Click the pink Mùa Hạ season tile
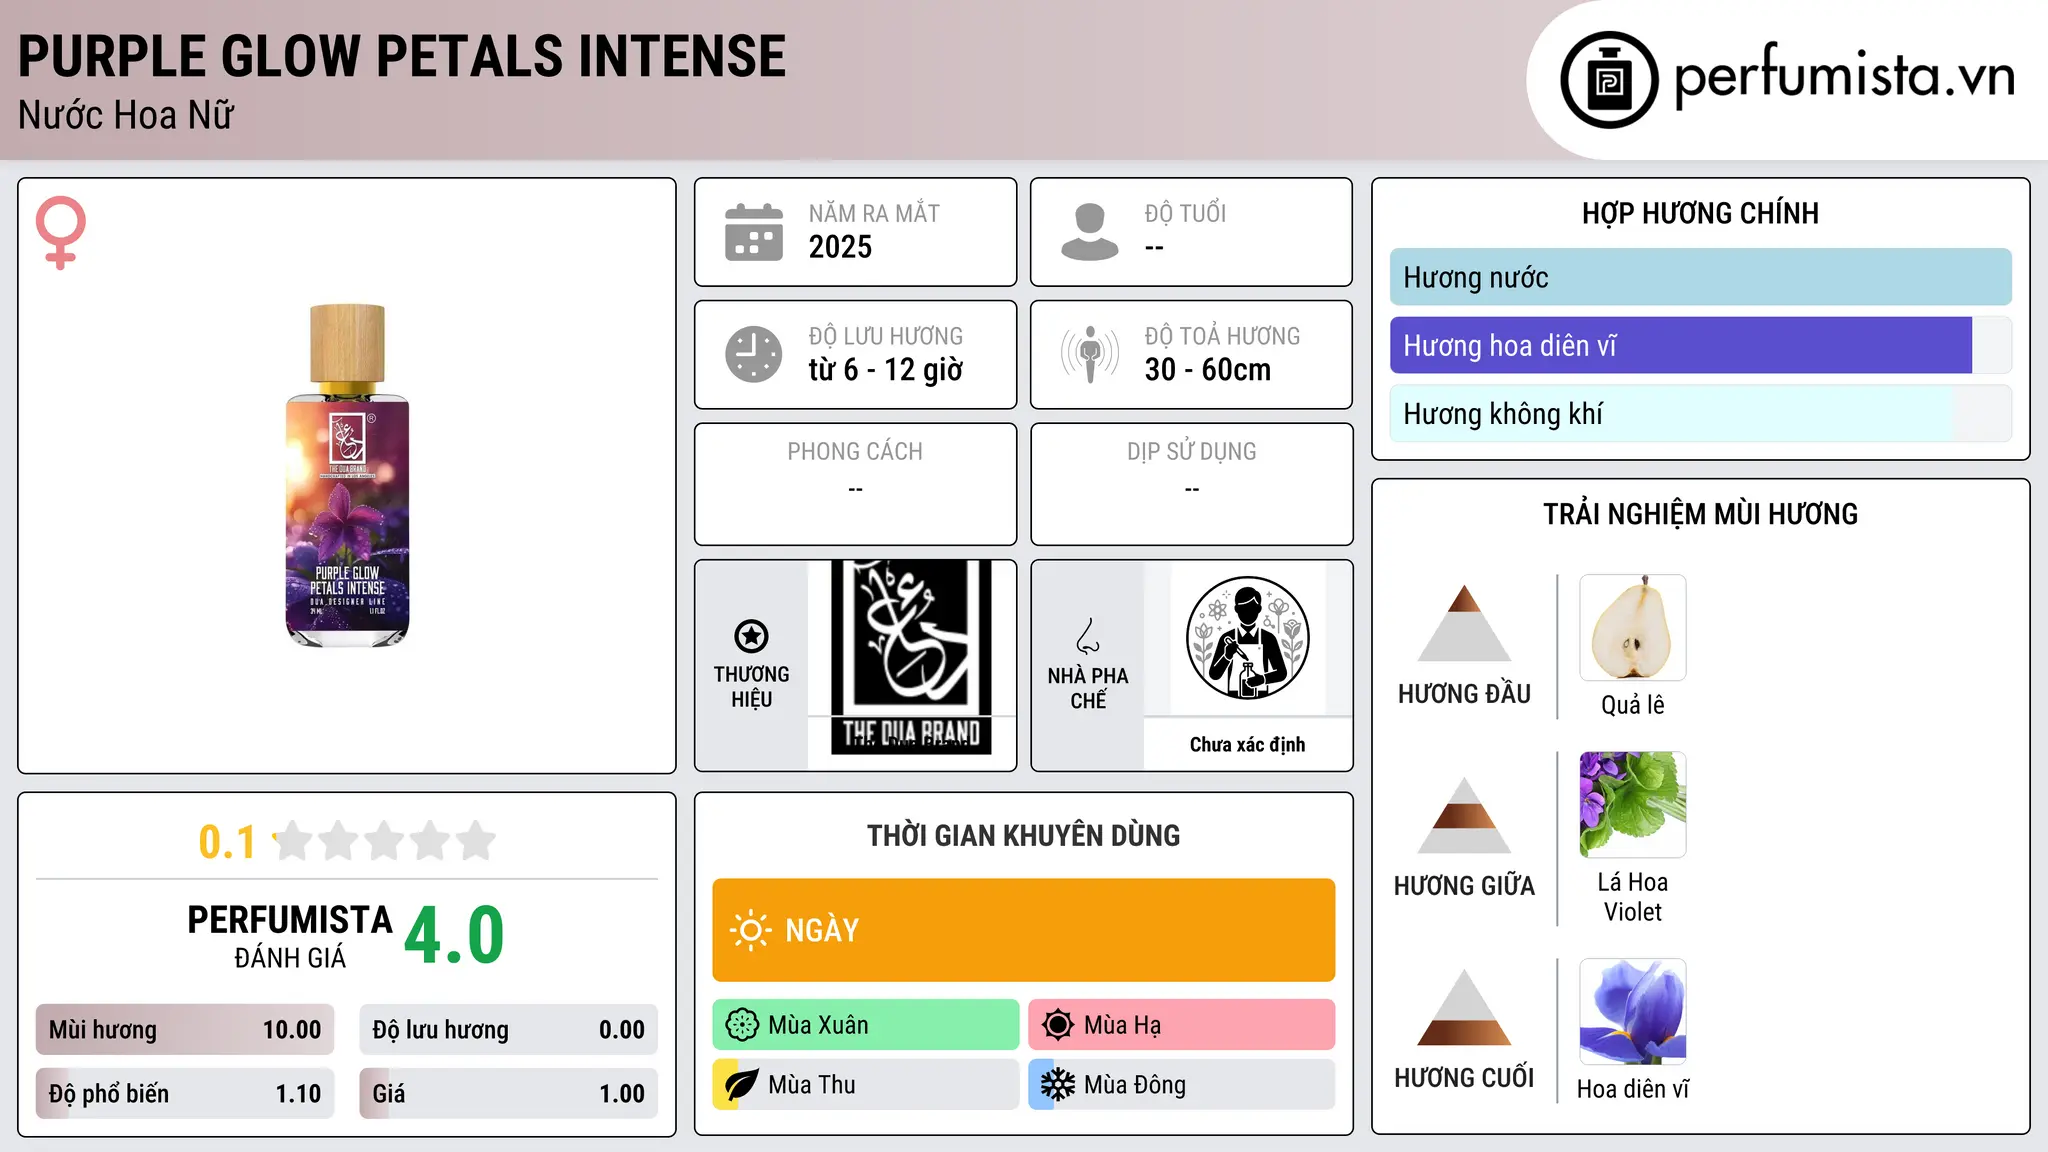The image size is (2048, 1152). (x=1182, y=1025)
